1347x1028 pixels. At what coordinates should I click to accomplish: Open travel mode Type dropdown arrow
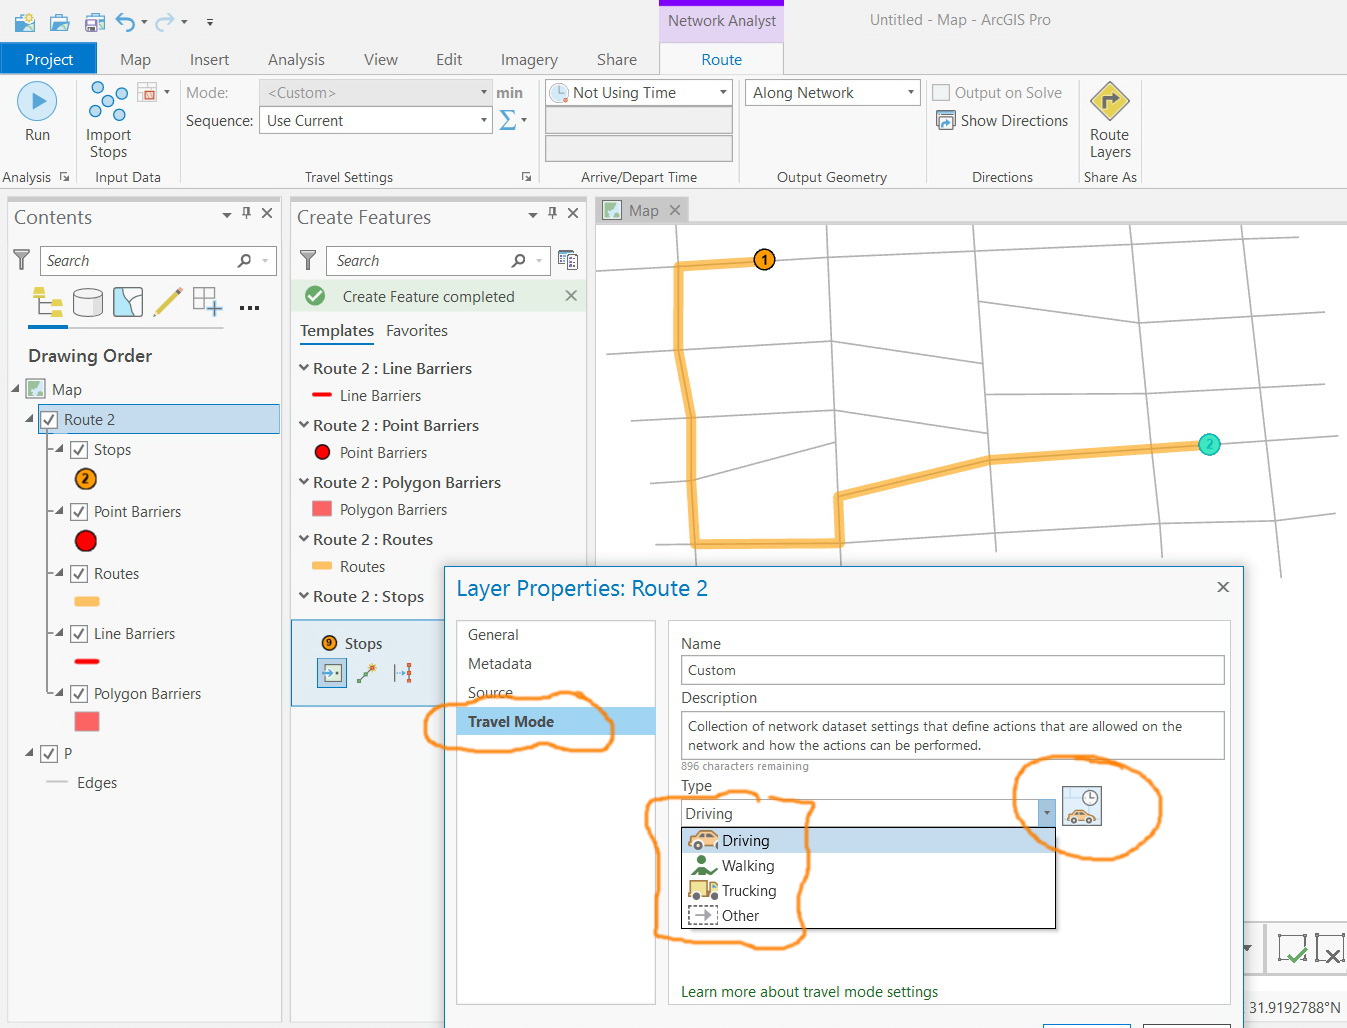[x=1046, y=813]
